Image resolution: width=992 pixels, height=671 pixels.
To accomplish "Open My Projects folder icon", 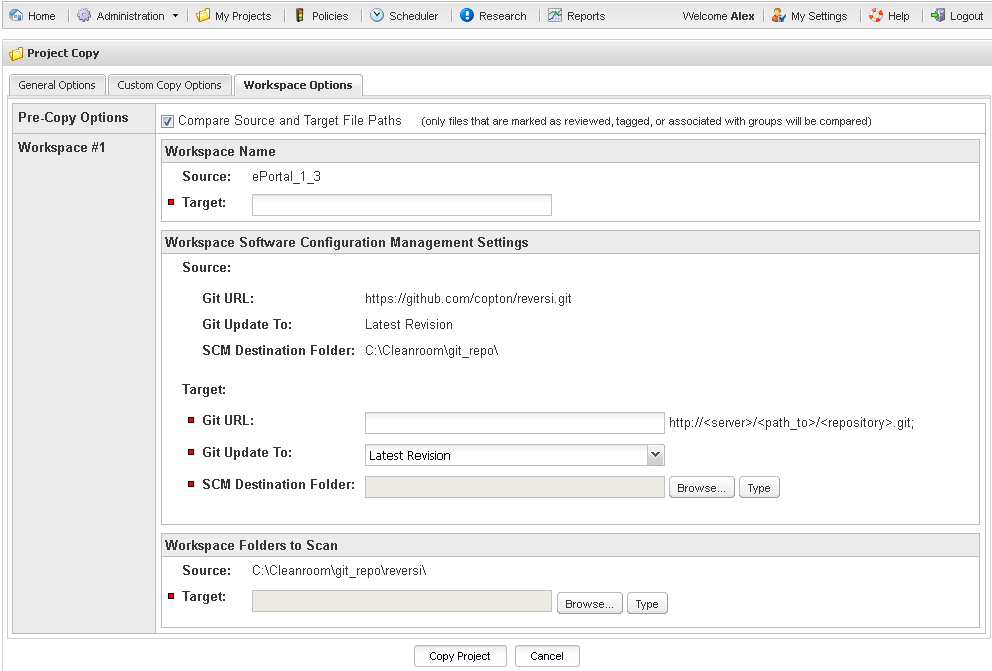I will [203, 16].
